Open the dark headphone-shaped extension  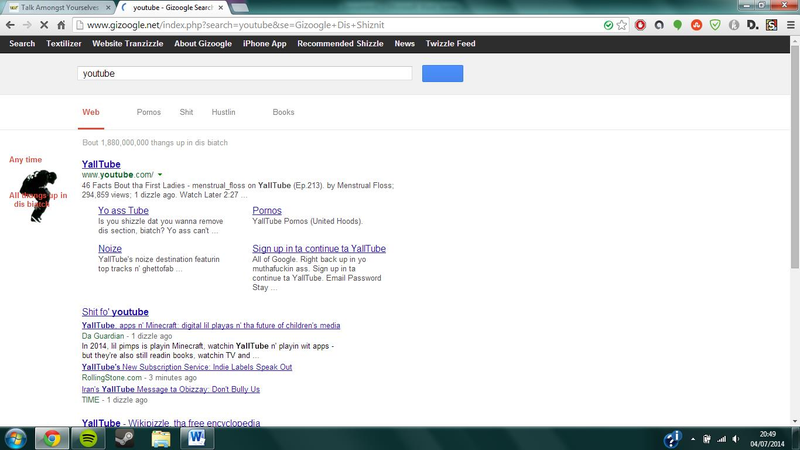click(x=659, y=25)
